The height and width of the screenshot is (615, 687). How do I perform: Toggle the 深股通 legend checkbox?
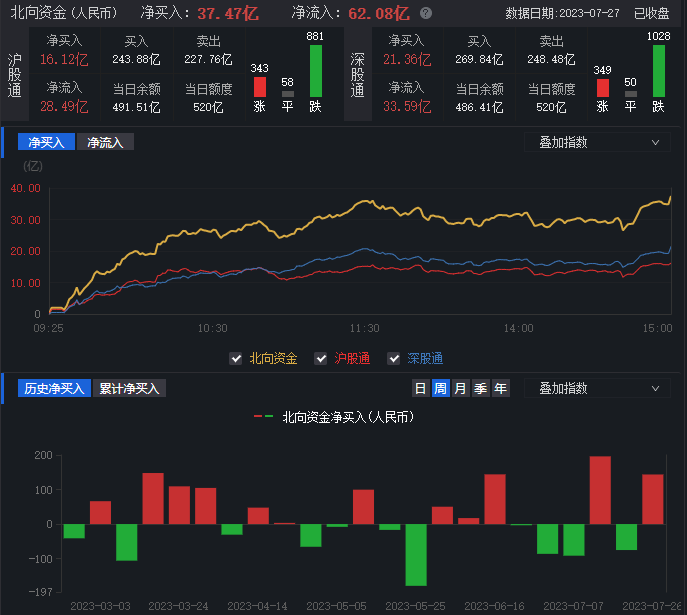coord(393,358)
